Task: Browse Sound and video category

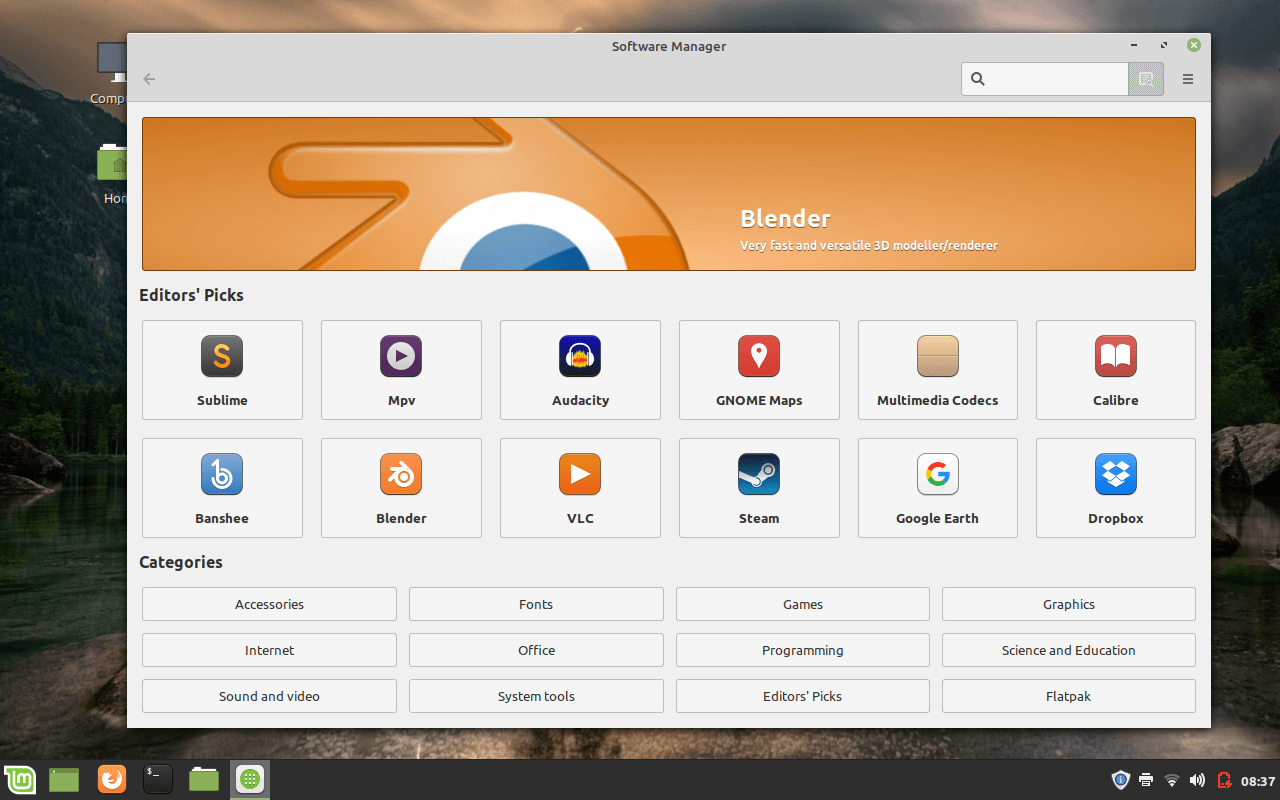Action: (269, 696)
